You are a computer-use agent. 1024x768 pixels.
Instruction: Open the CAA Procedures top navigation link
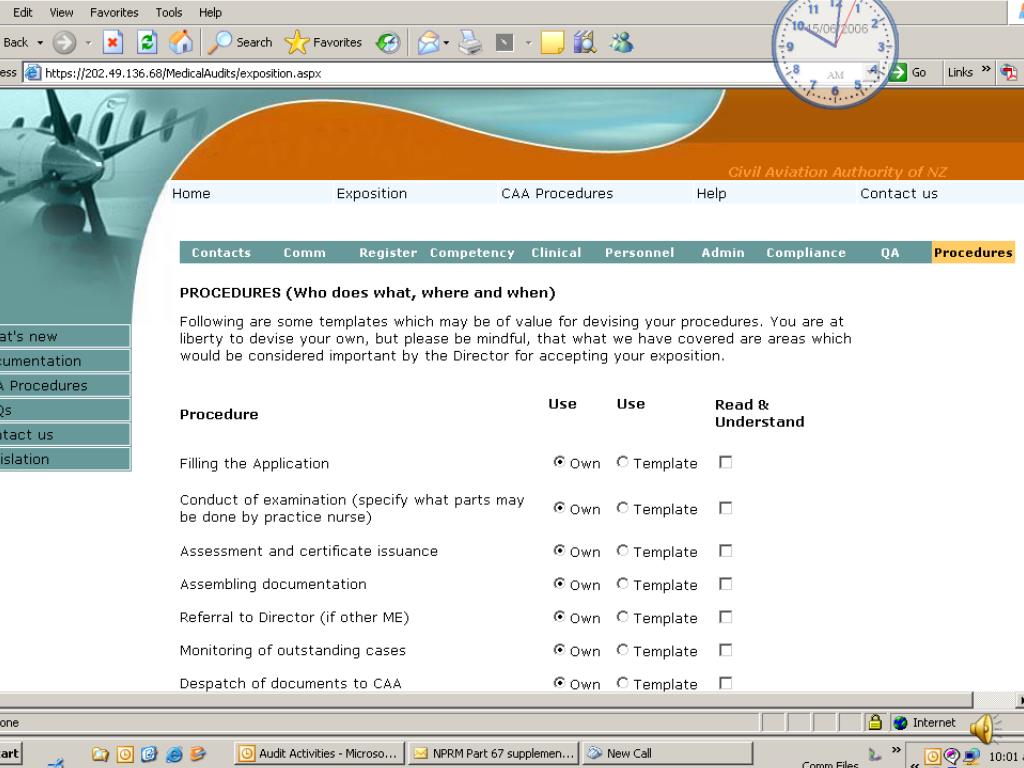click(x=557, y=193)
